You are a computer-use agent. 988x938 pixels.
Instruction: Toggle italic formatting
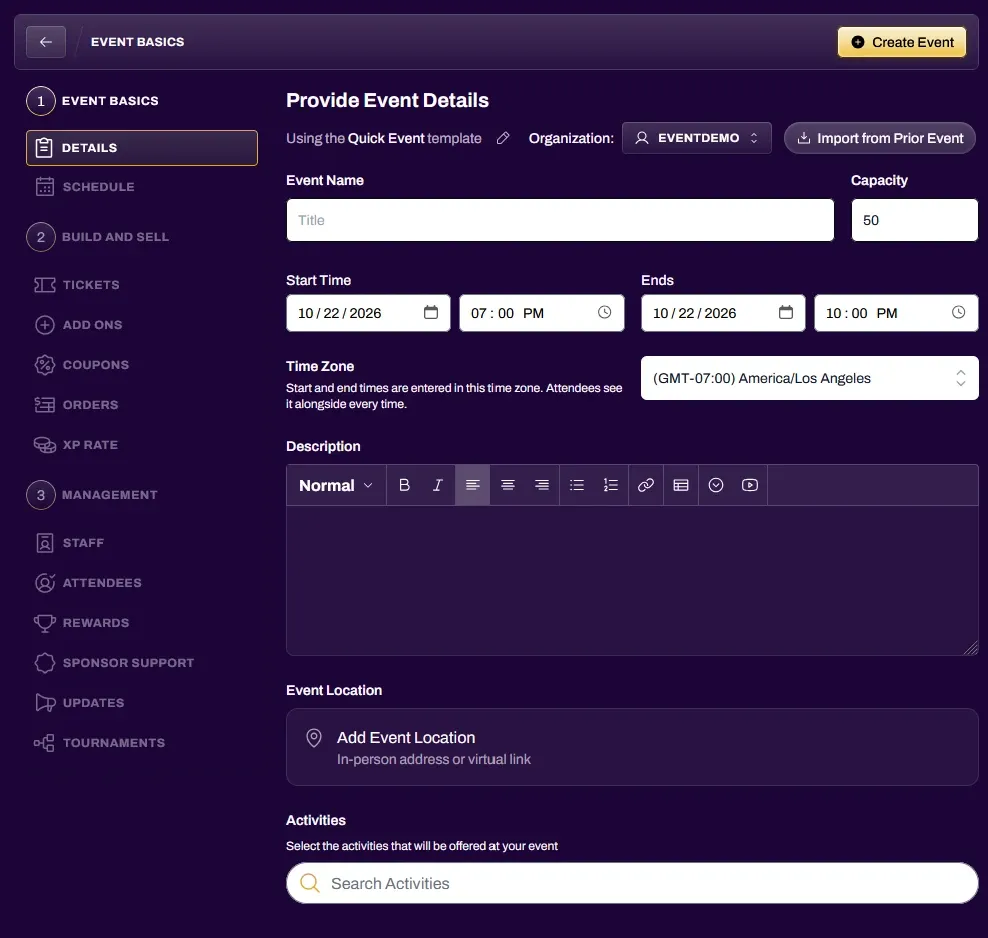click(437, 485)
